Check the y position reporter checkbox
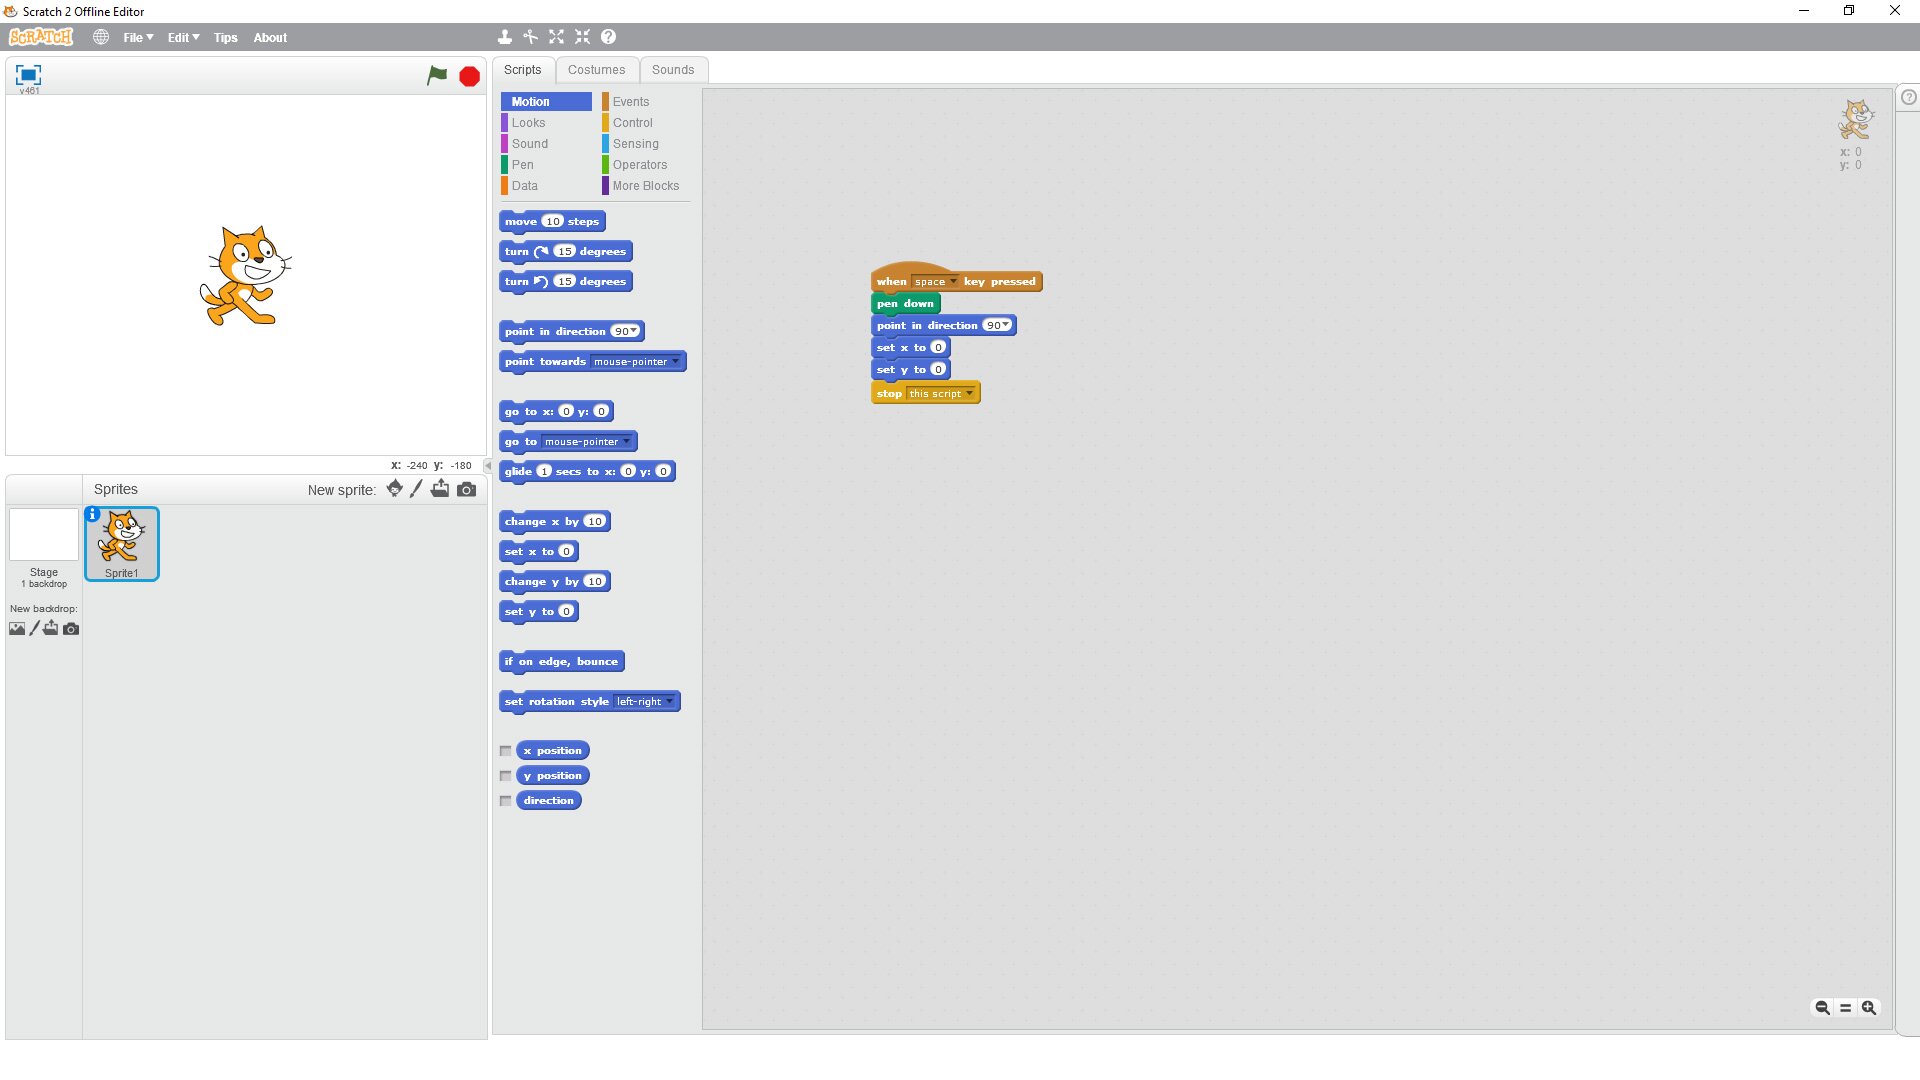This screenshot has width=1920, height=1080. click(506, 776)
